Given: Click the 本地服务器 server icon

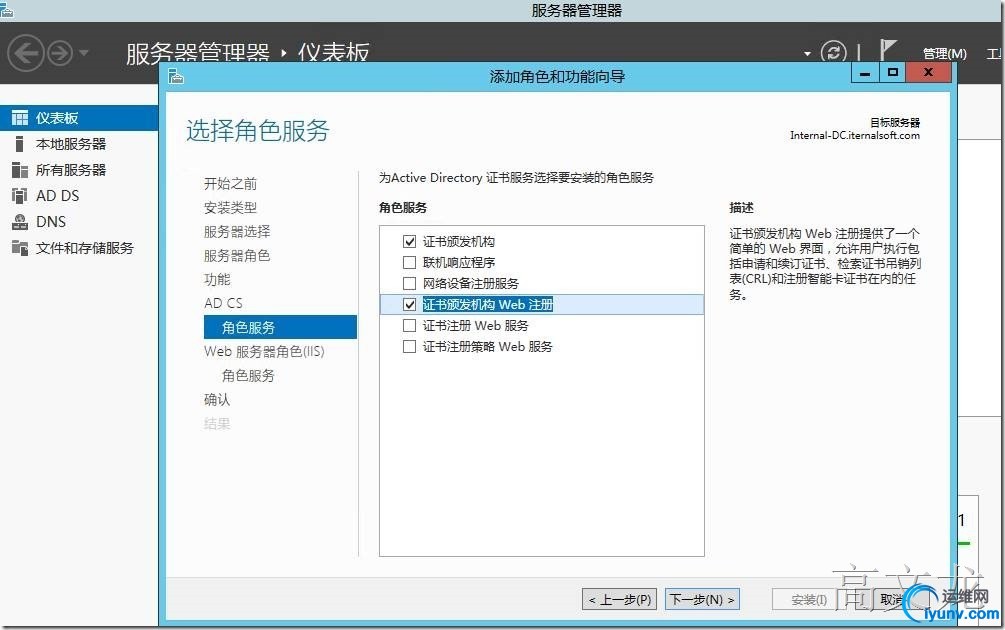Looking at the screenshot, I should (19, 144).
